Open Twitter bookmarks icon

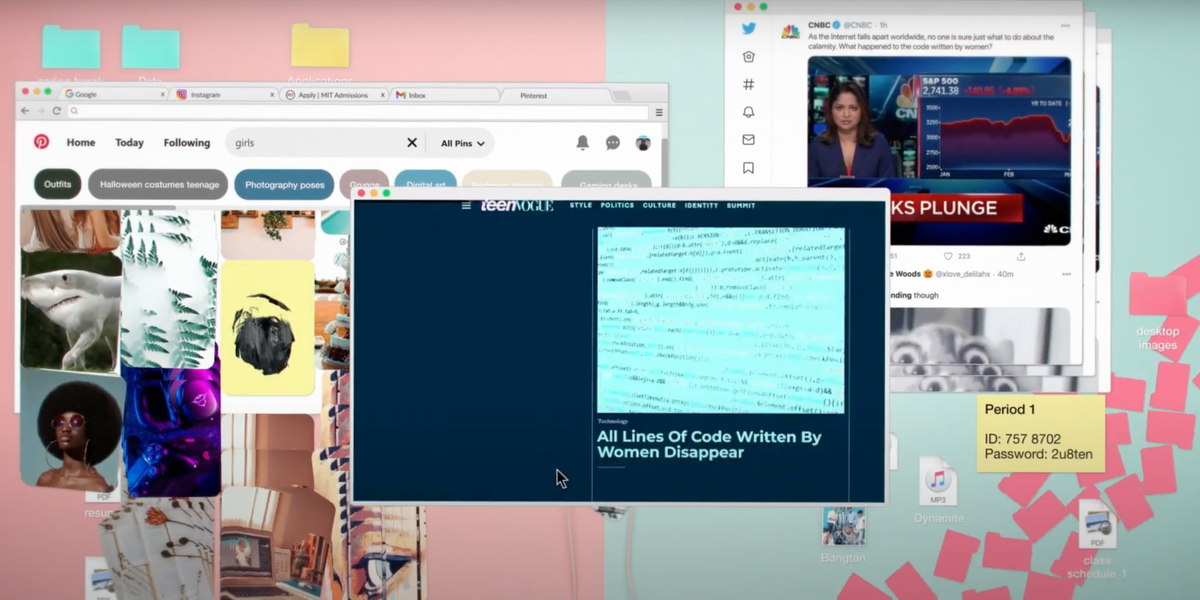pos(748,168)
